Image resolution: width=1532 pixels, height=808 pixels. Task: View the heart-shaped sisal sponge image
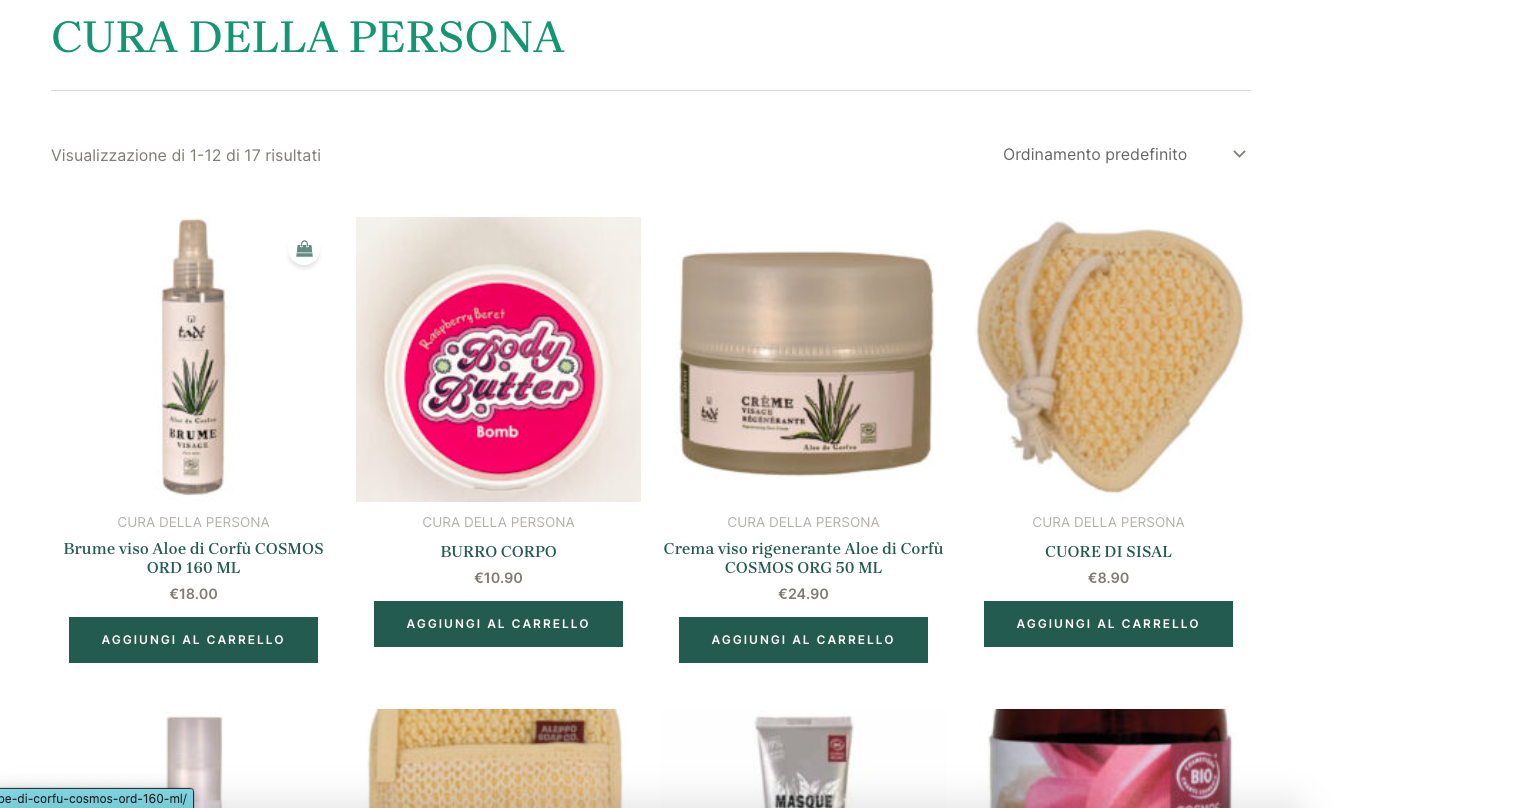[1108, 359]
